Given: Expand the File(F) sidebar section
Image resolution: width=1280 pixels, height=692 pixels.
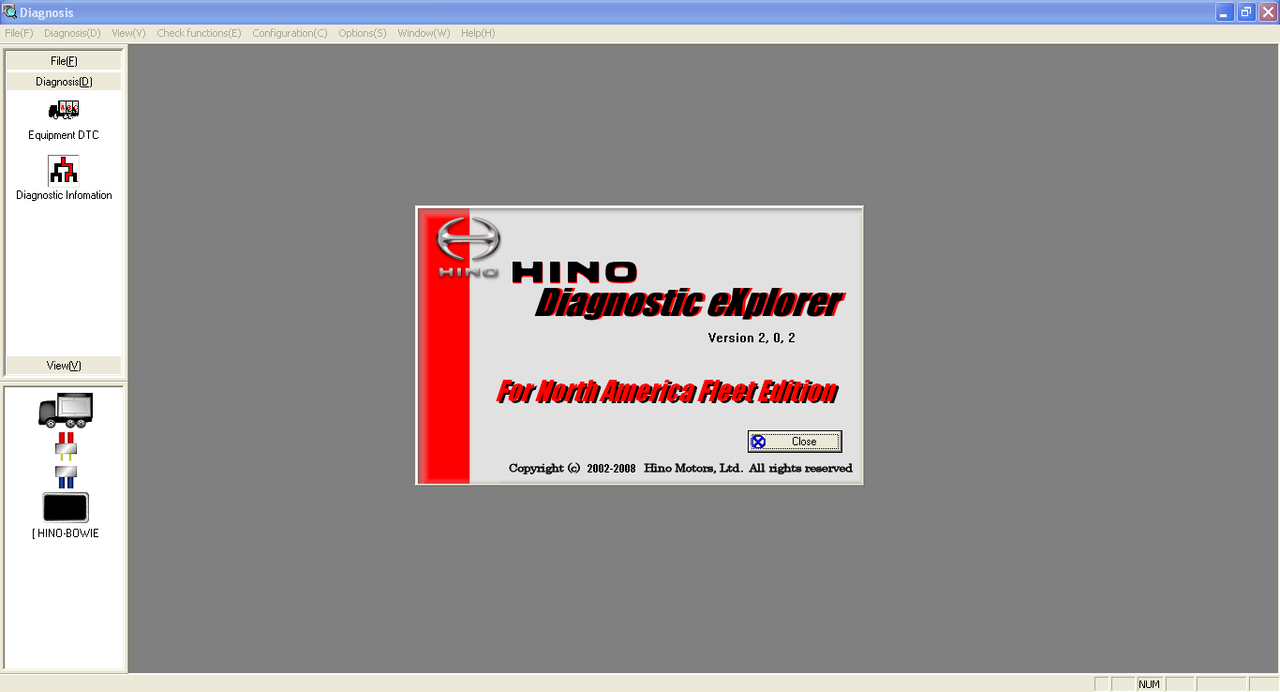Looking at the screenshot, I should point(64,61).
